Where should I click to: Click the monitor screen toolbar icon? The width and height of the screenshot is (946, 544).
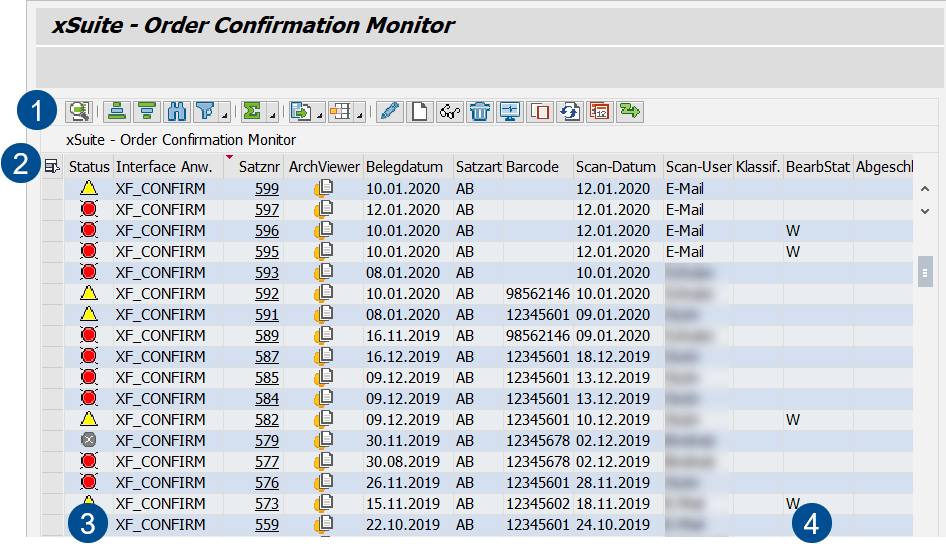(x=510, y=112)
